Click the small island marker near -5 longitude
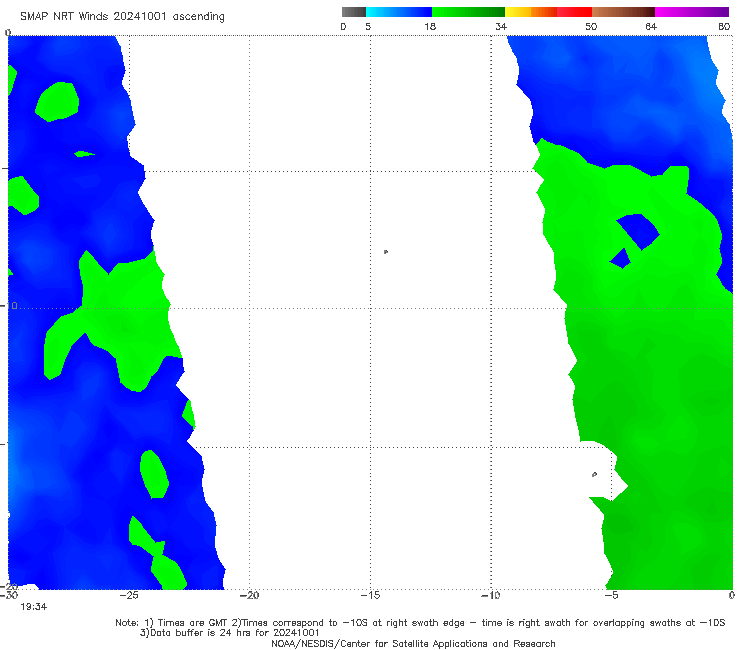Screen dimensions: 740x650 click(x=594, y=474)
